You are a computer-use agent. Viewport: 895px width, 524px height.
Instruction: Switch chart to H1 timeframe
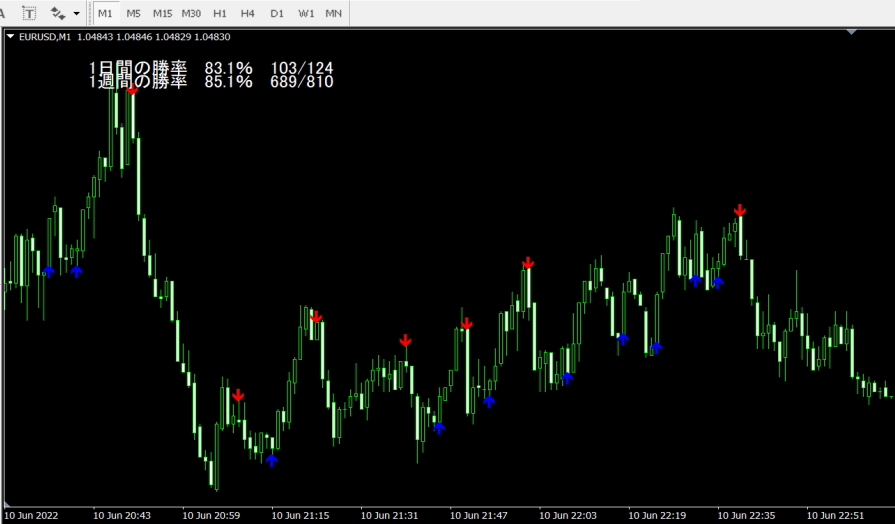tap(220, 13)
